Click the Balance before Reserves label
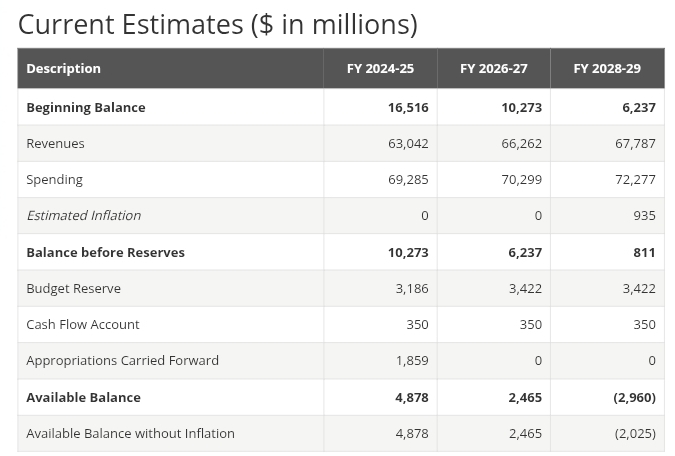 click(105, 252)
